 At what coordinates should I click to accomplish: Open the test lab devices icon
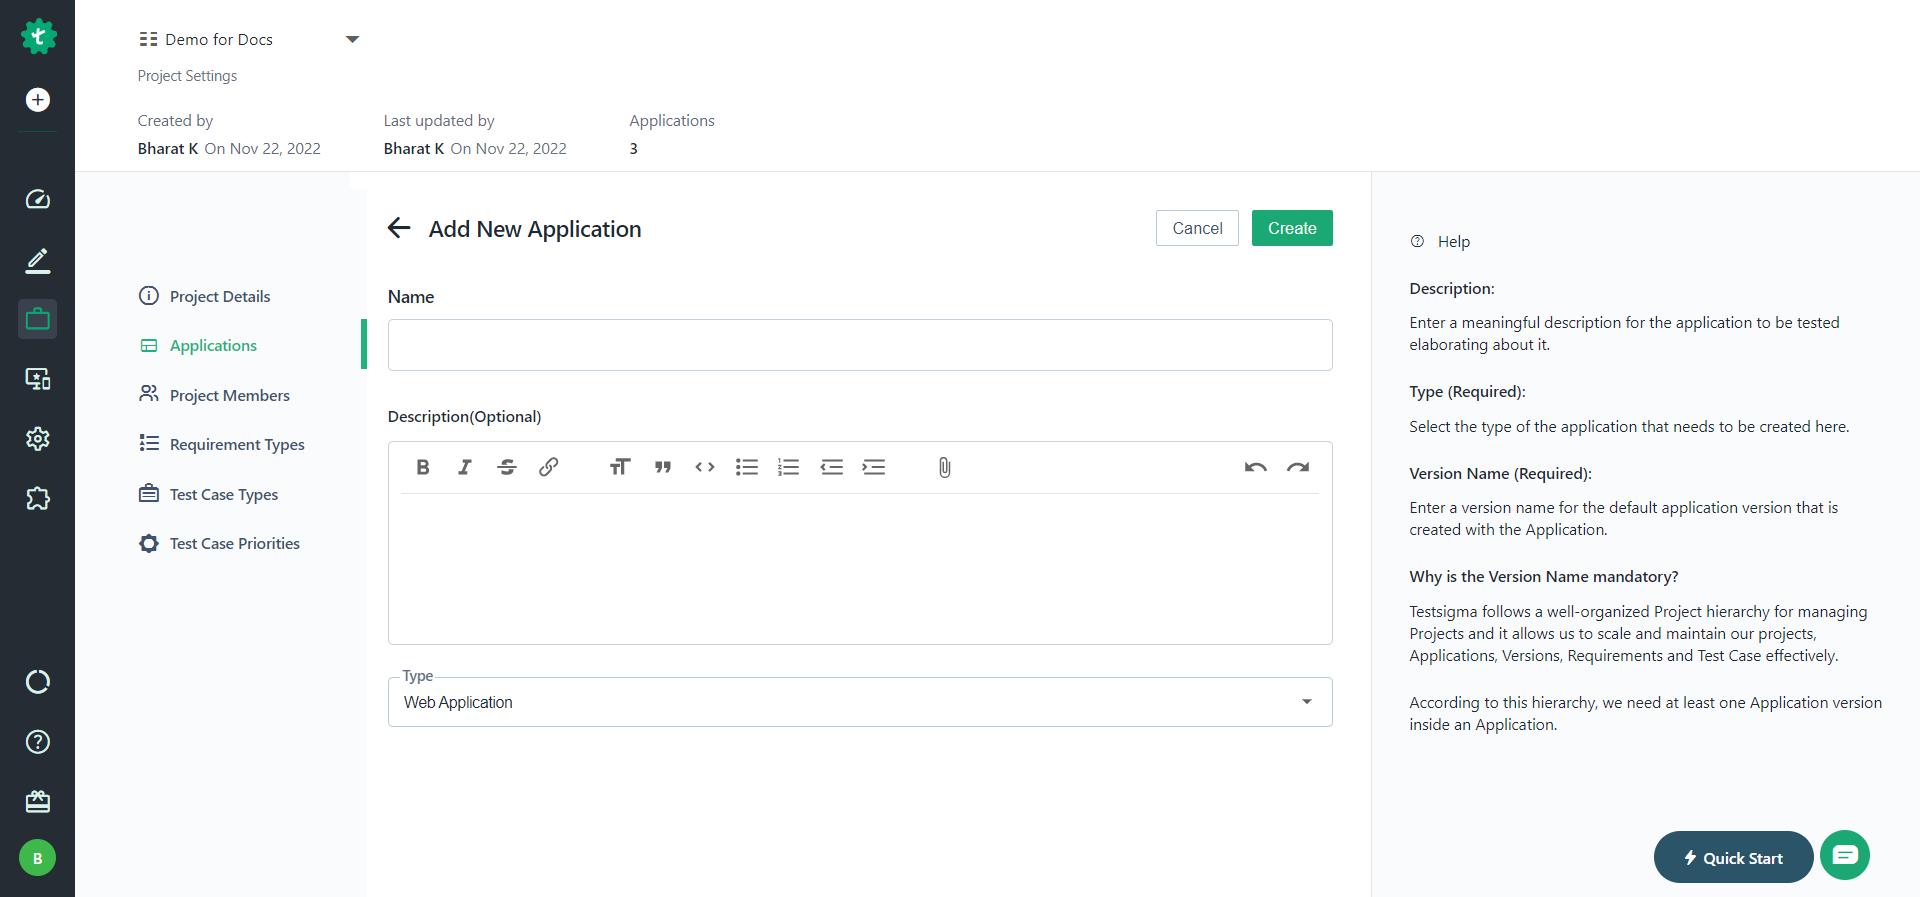pos(38,379)
